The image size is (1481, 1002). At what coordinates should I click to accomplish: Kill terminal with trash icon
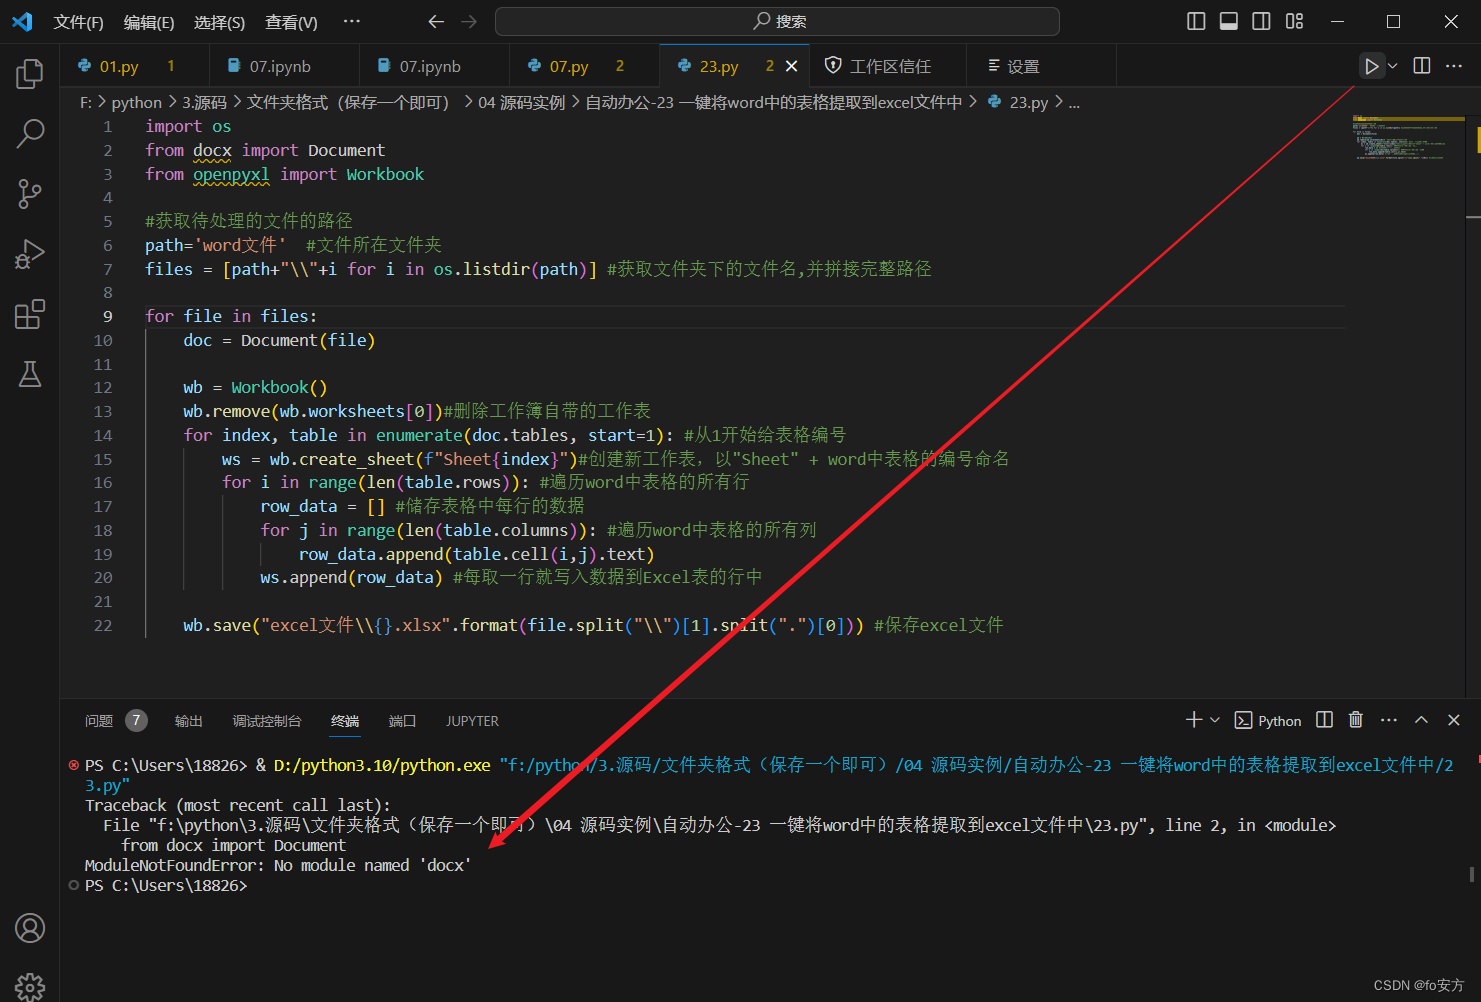click(1356, 720)
